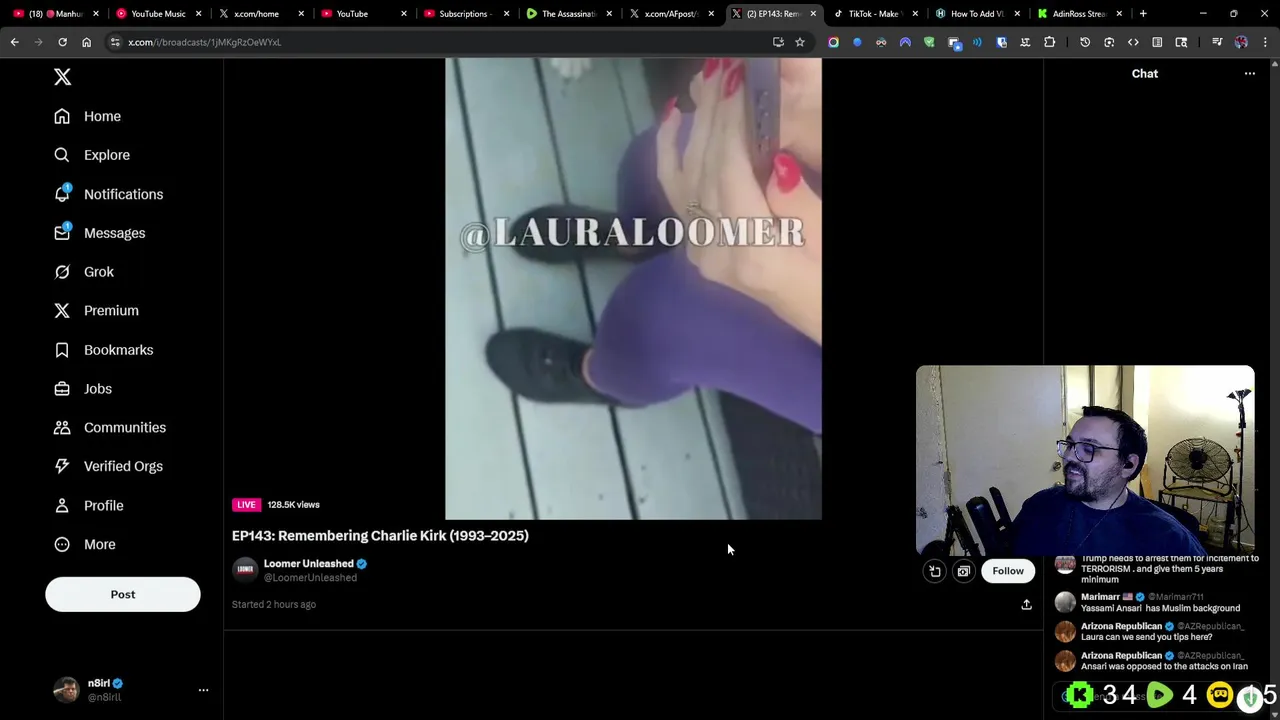The image size is (1280, 720).
Task: Open Notifications in sidebar
Action: [x=109, y=194]
